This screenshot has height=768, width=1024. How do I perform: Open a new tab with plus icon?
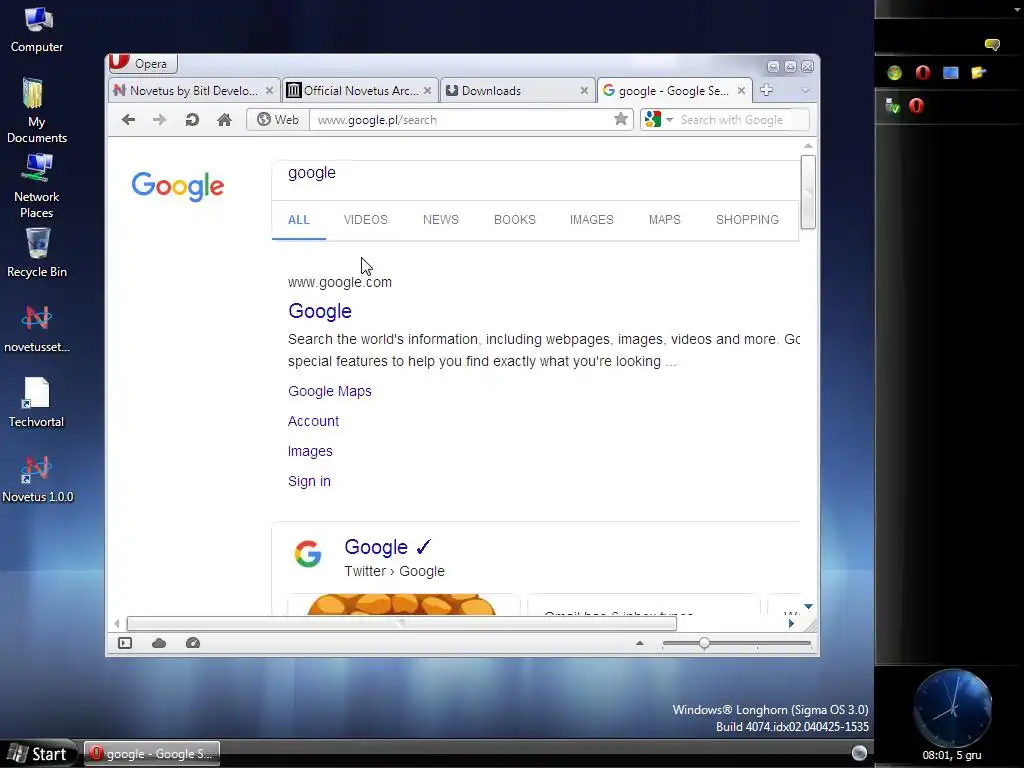(767, 90)
